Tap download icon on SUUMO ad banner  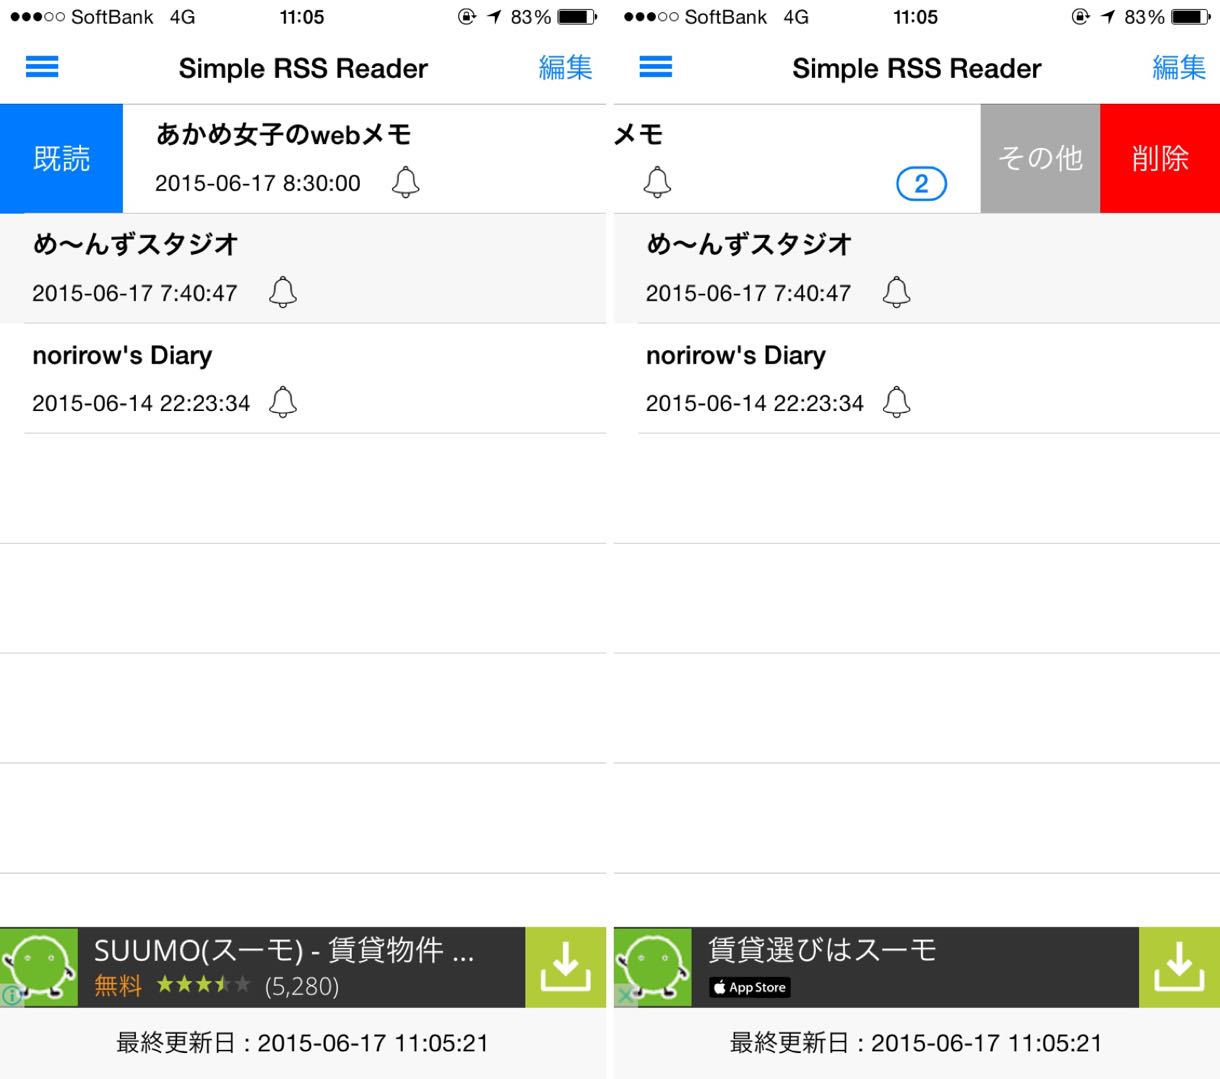(x=566, y=967)
